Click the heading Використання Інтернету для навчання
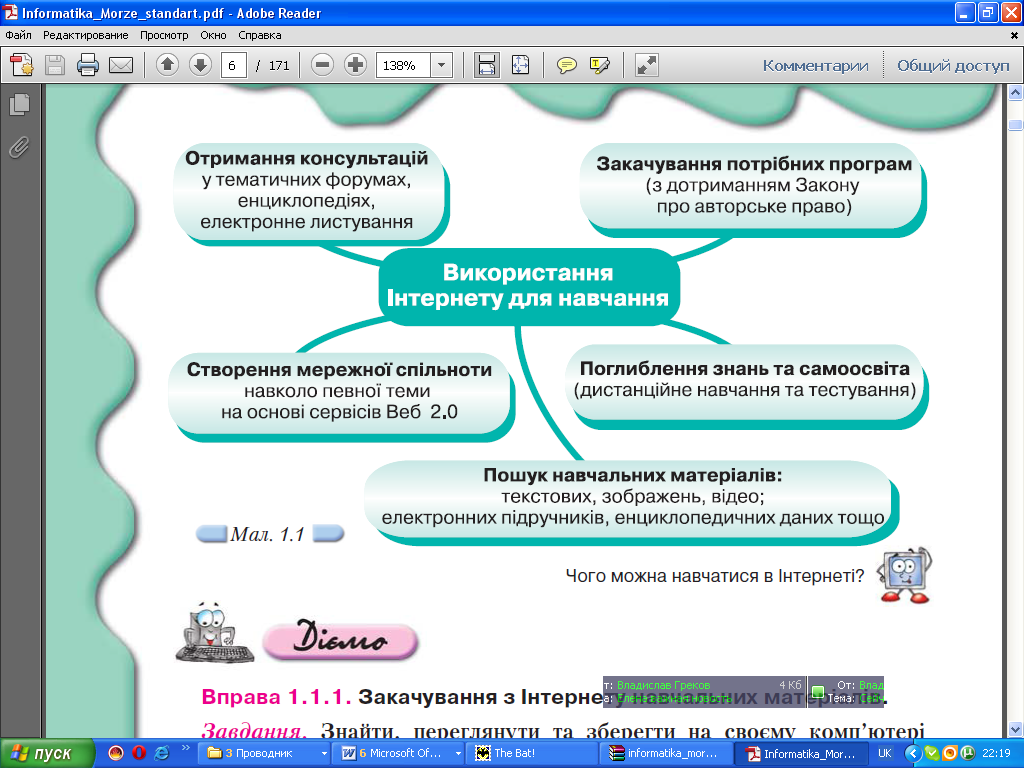Screen dimensions: 1024x768 [528, 285]
